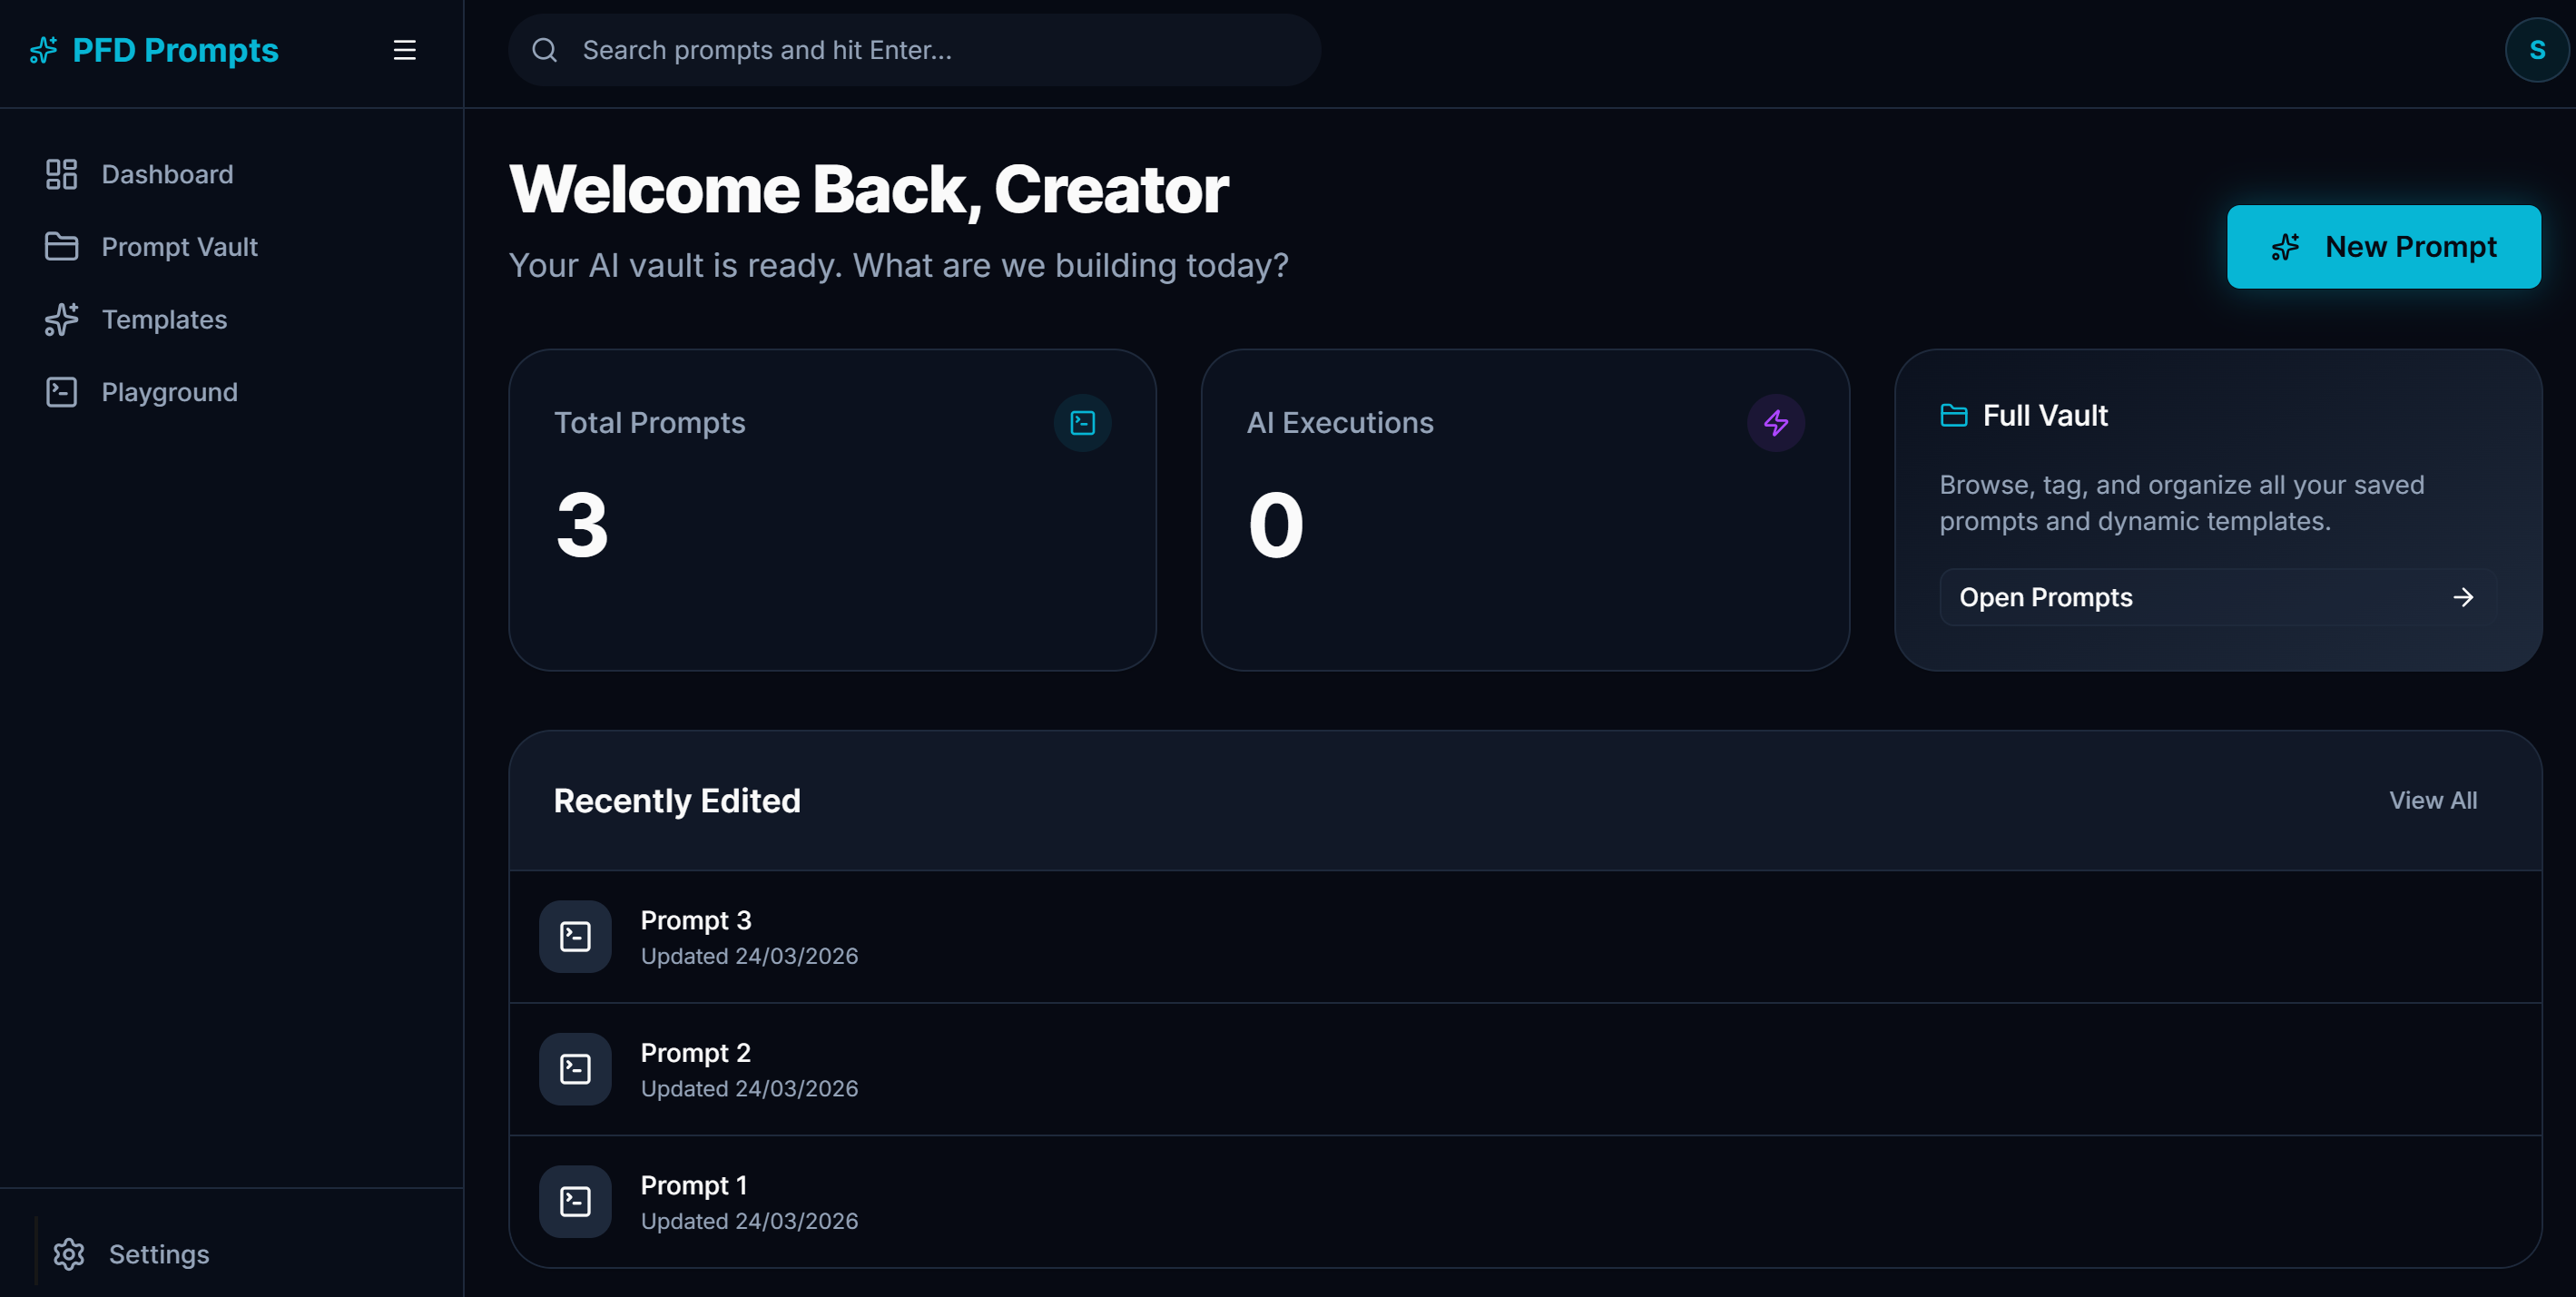Click the Full Vault folder icon
The height and width of the screenshot is (1297, 2576).
(1953, 415)
